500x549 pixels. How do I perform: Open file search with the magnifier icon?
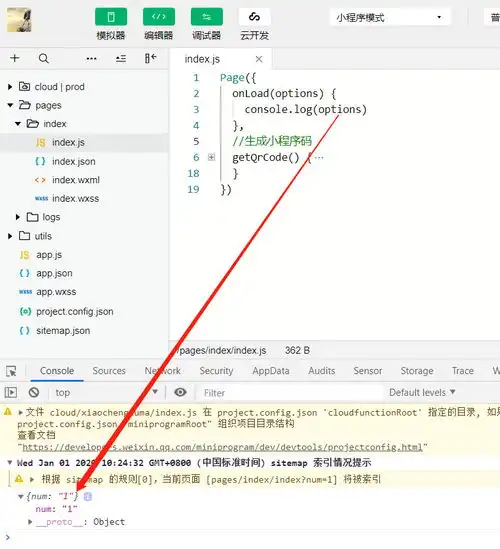44,58
